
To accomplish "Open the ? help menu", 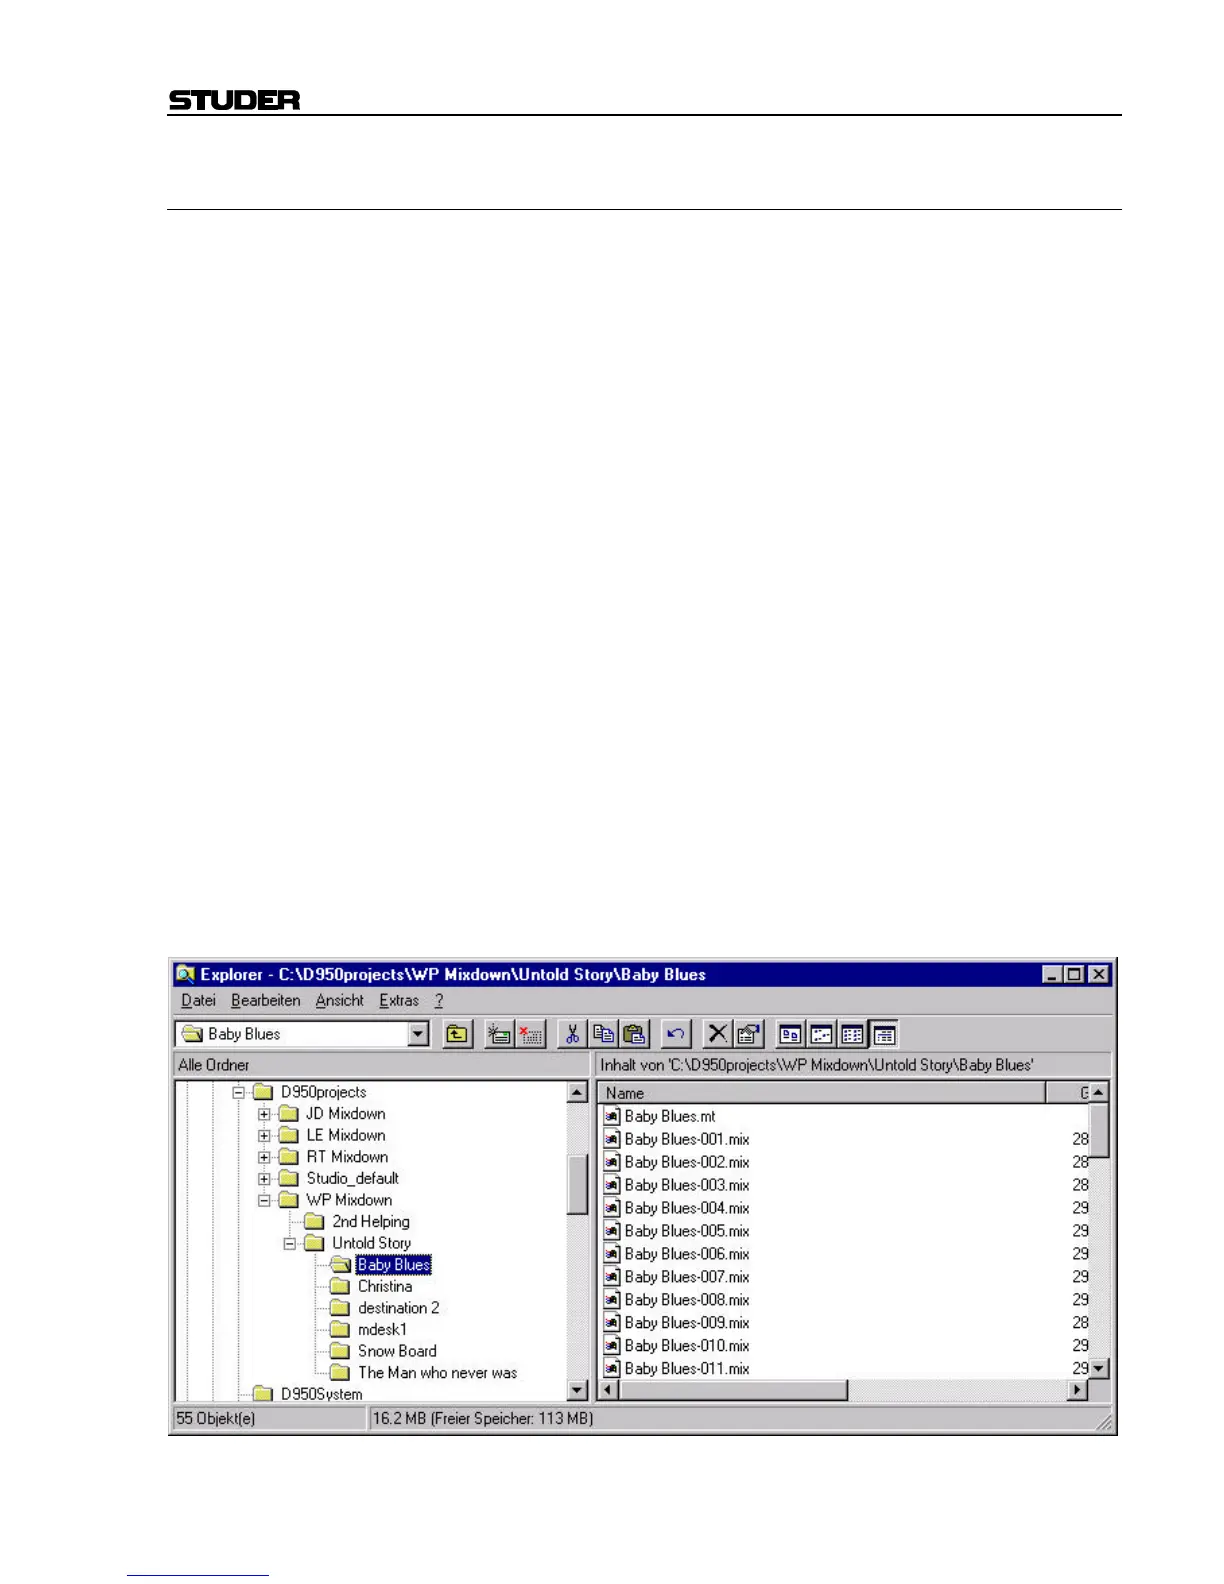I will pyautogui.click(x=439, y=1000).
